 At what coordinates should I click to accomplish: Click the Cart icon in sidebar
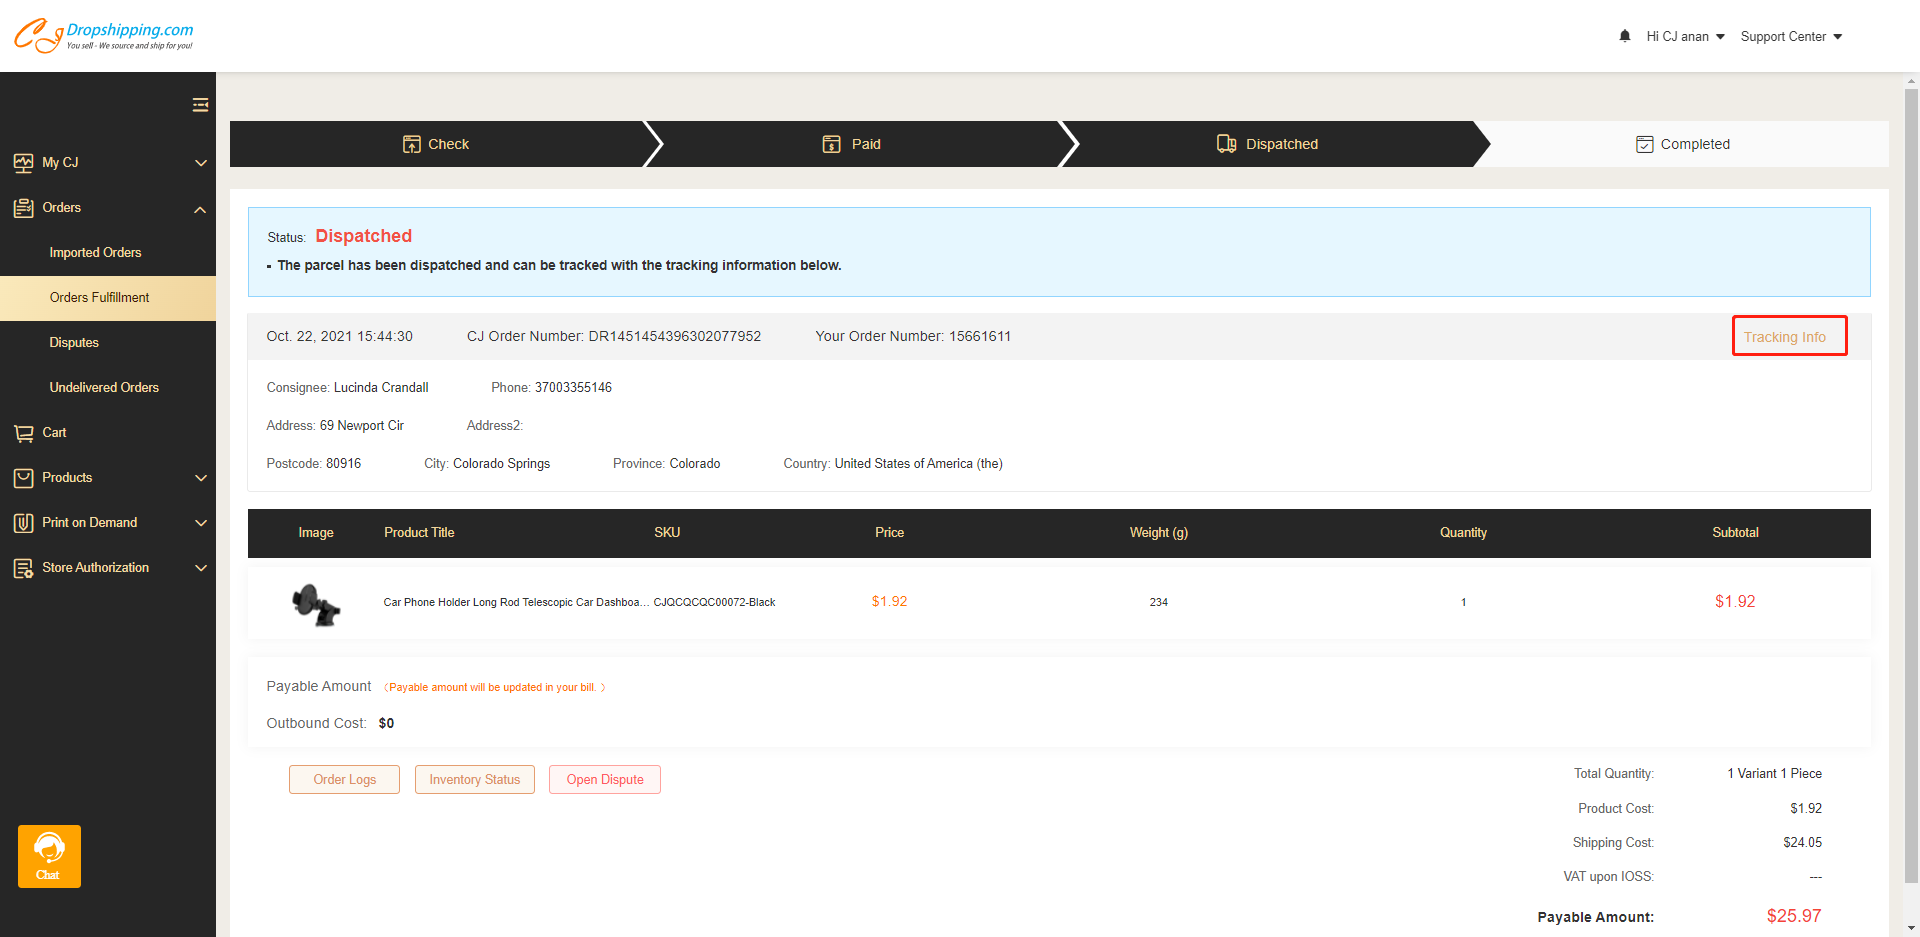24,433
